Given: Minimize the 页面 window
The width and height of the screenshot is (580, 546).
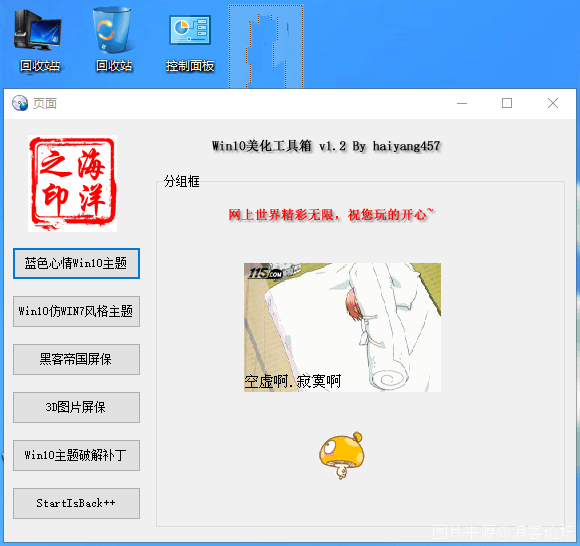Looking at the screenshot, I should point(462,103).
